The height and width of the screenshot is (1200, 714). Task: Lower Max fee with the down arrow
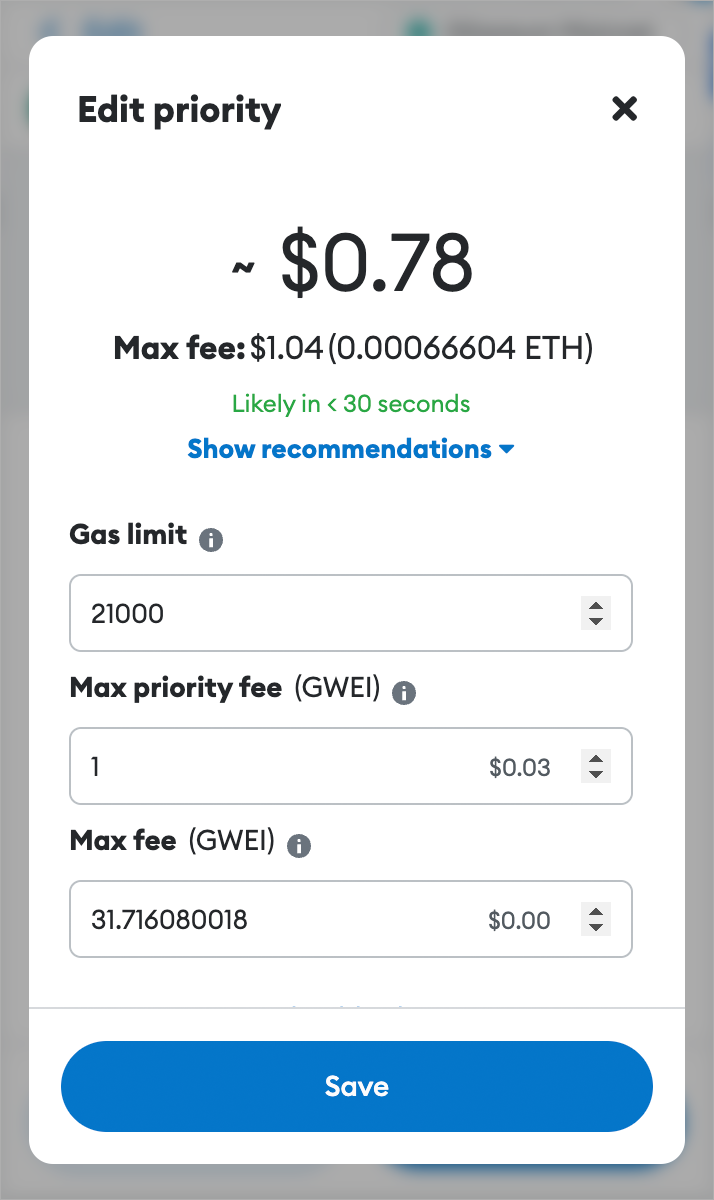point(596,927)
